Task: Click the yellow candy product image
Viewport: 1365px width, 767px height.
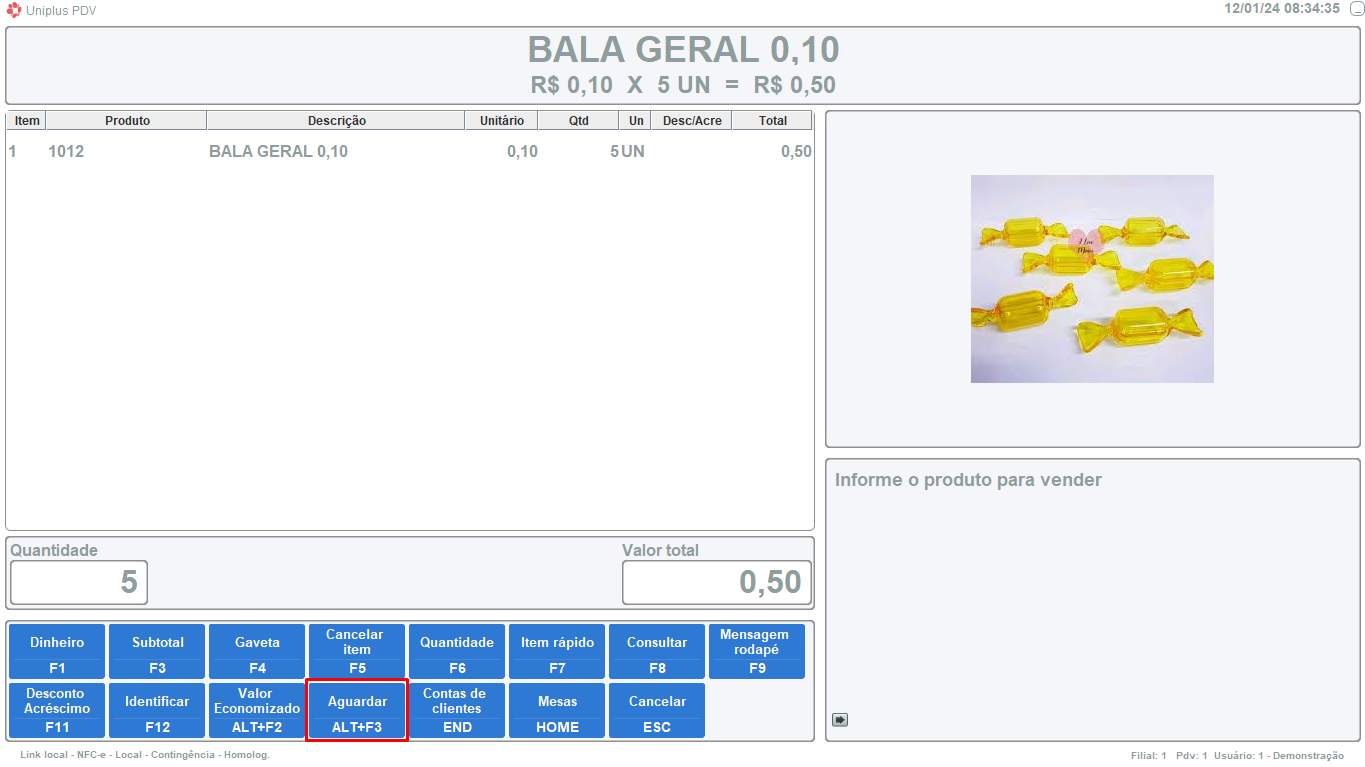Action: pos(1092,279)
